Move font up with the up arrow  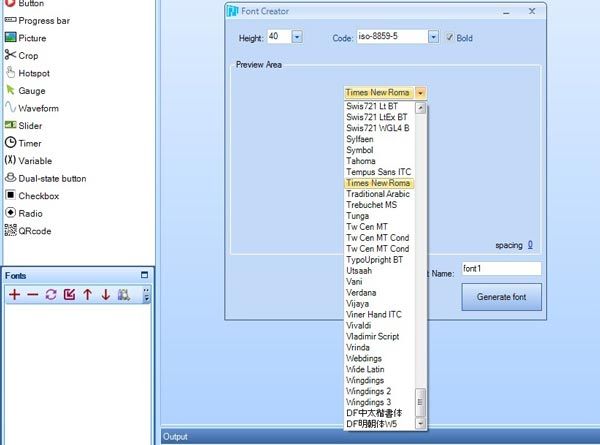click(87, 295)
